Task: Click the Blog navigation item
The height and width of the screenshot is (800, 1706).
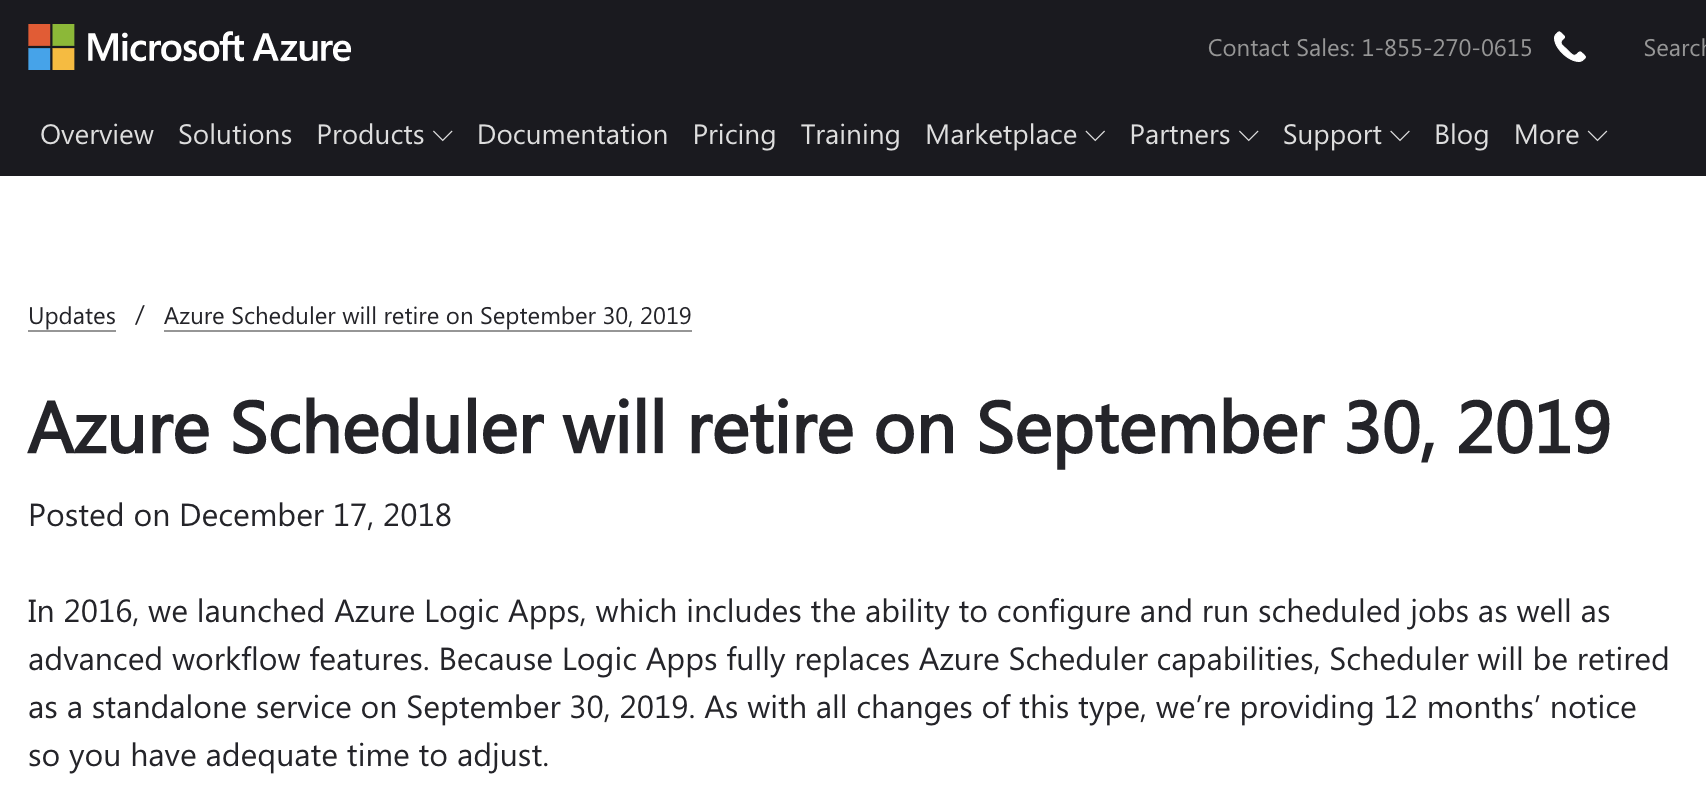Action: 1460,135
